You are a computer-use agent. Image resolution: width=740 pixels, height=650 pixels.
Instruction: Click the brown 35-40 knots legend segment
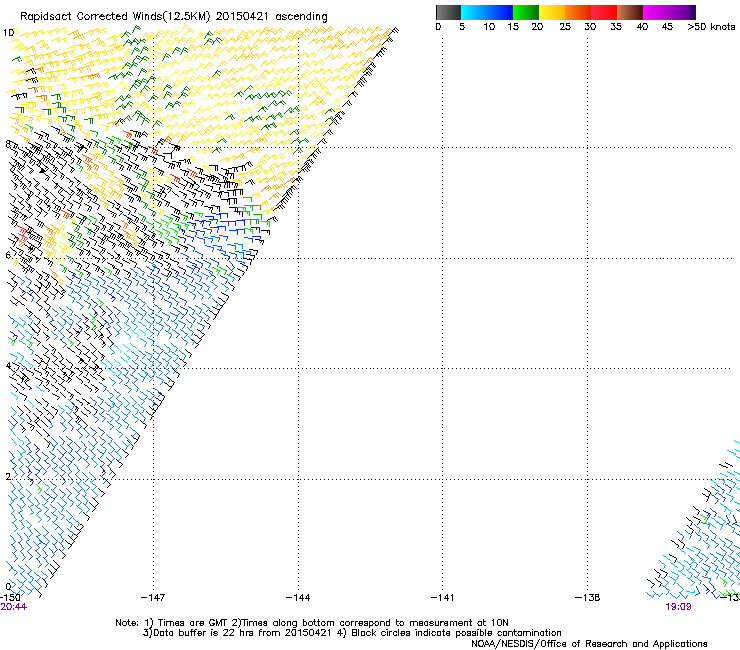[x=630, y=12]
